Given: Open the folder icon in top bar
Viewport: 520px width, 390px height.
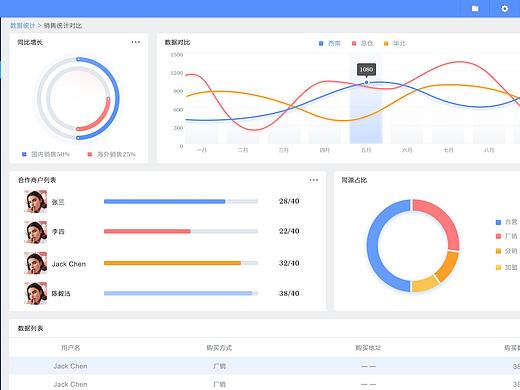Looking at the screenshot, I should click(x=475, y=8).
